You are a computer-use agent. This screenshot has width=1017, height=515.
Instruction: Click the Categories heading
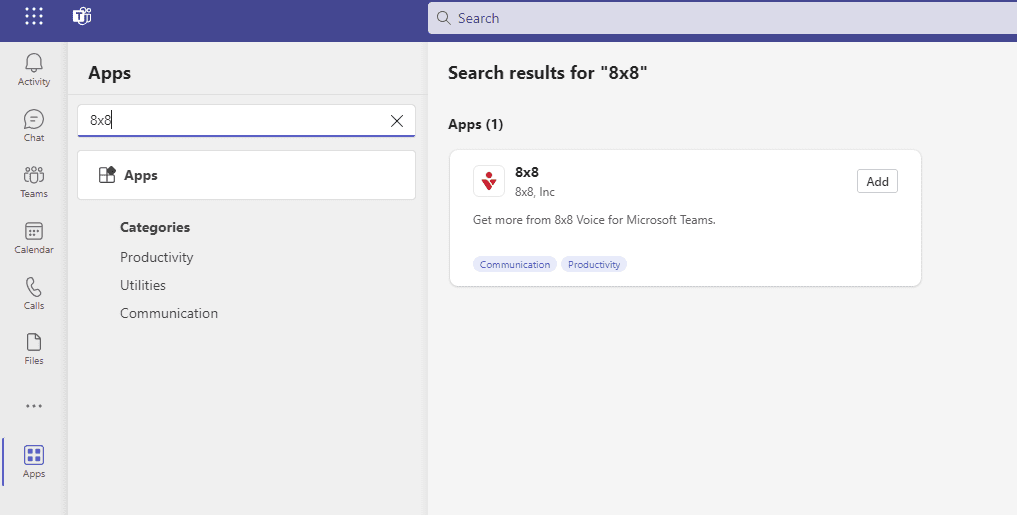[155, 227]
